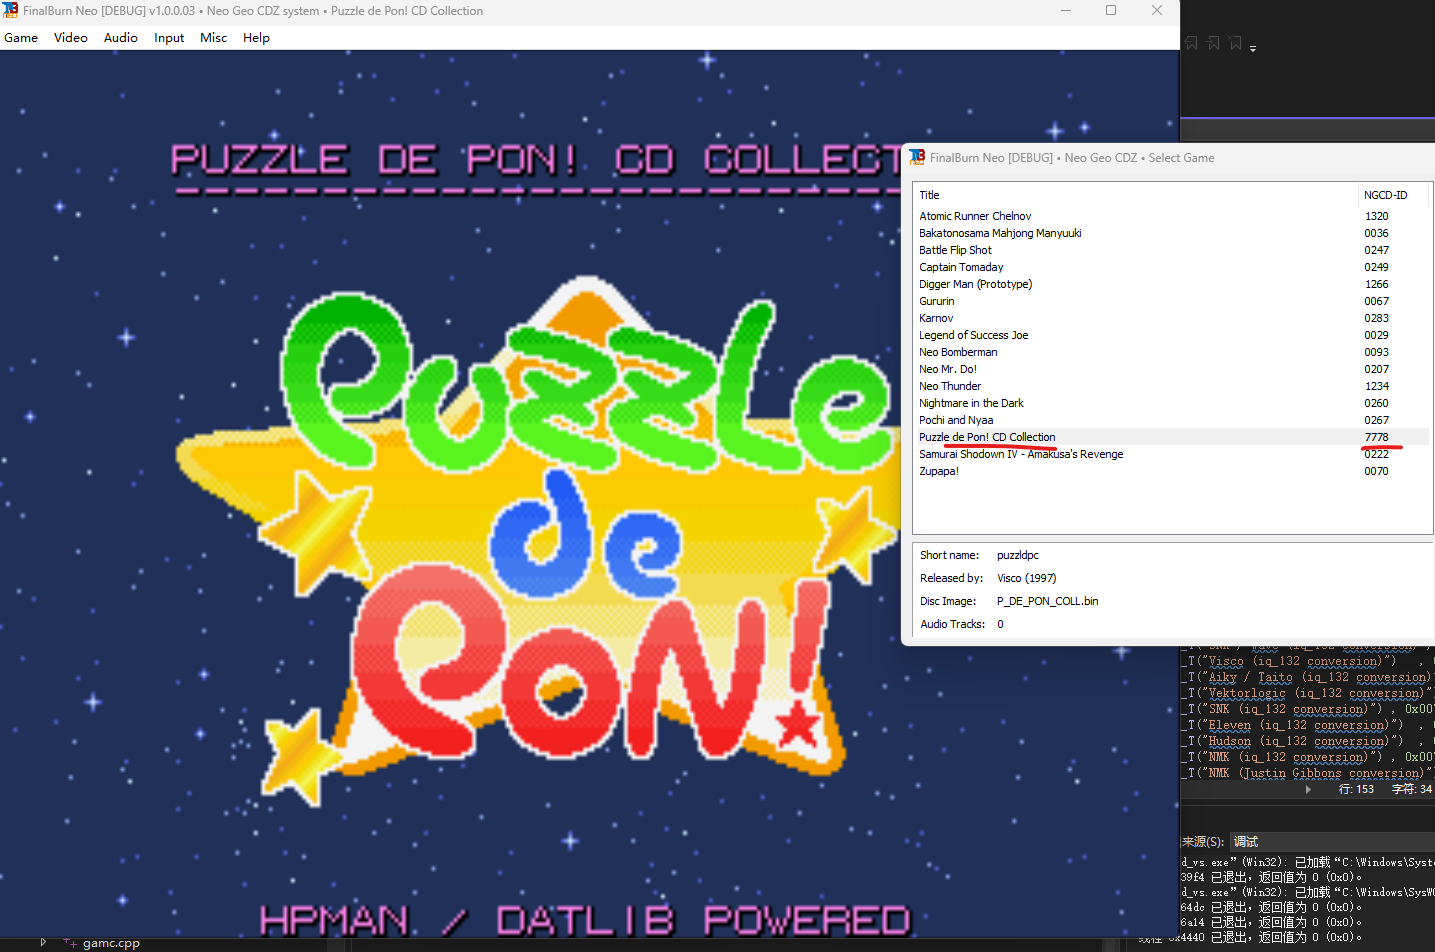Click the FinalBurn Neo icon in Select Game dialog
Viewport: 1435px width, 952px height.
(917, 157)
